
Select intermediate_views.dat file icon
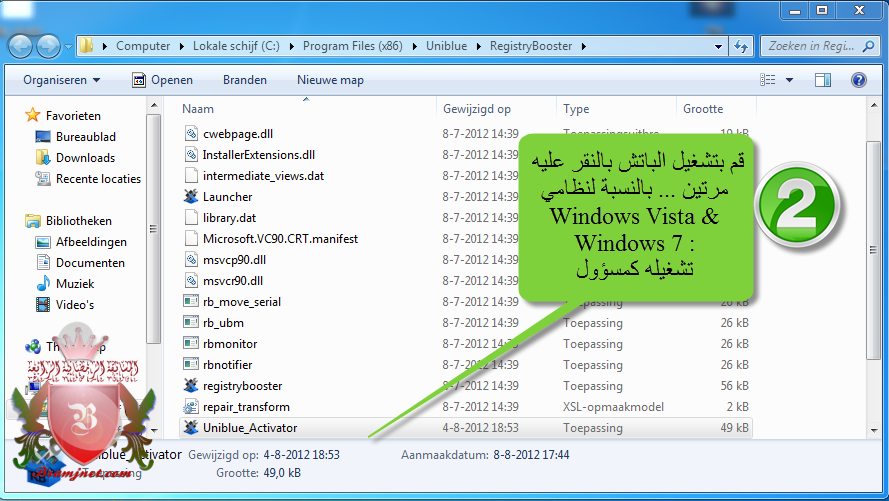(191, 175)
